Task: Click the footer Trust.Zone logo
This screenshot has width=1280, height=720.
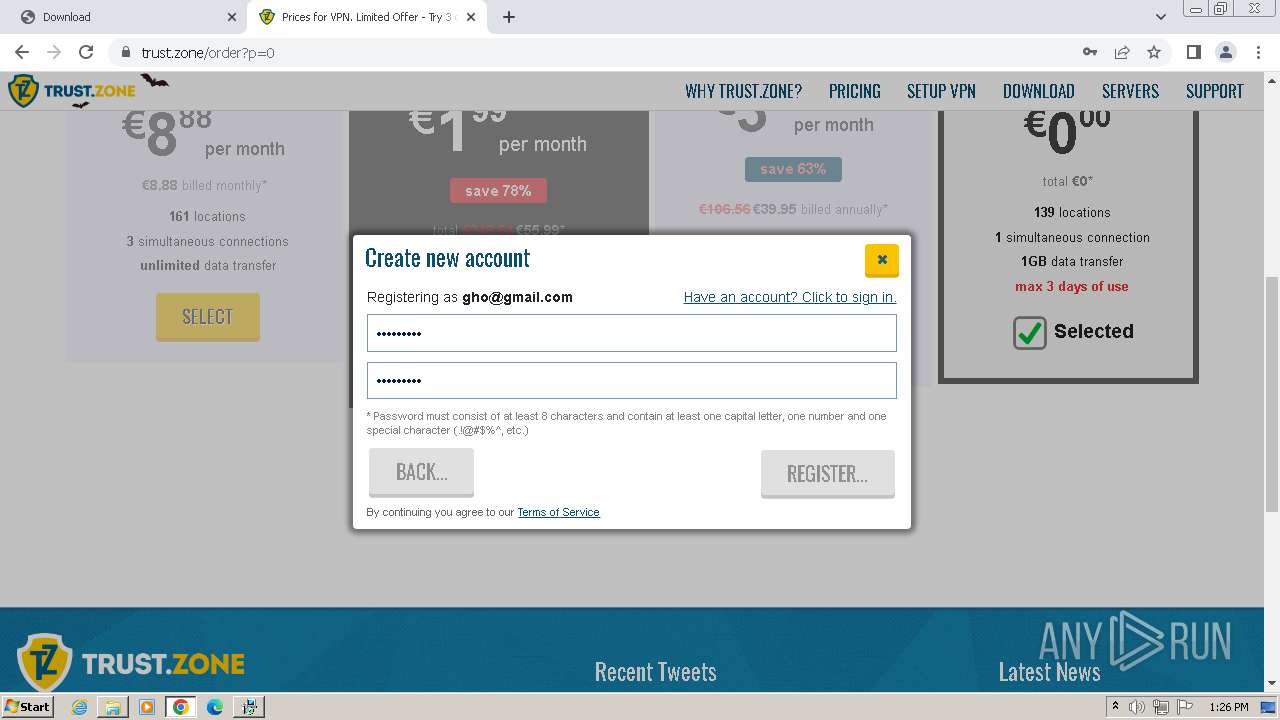Action: 130,662
